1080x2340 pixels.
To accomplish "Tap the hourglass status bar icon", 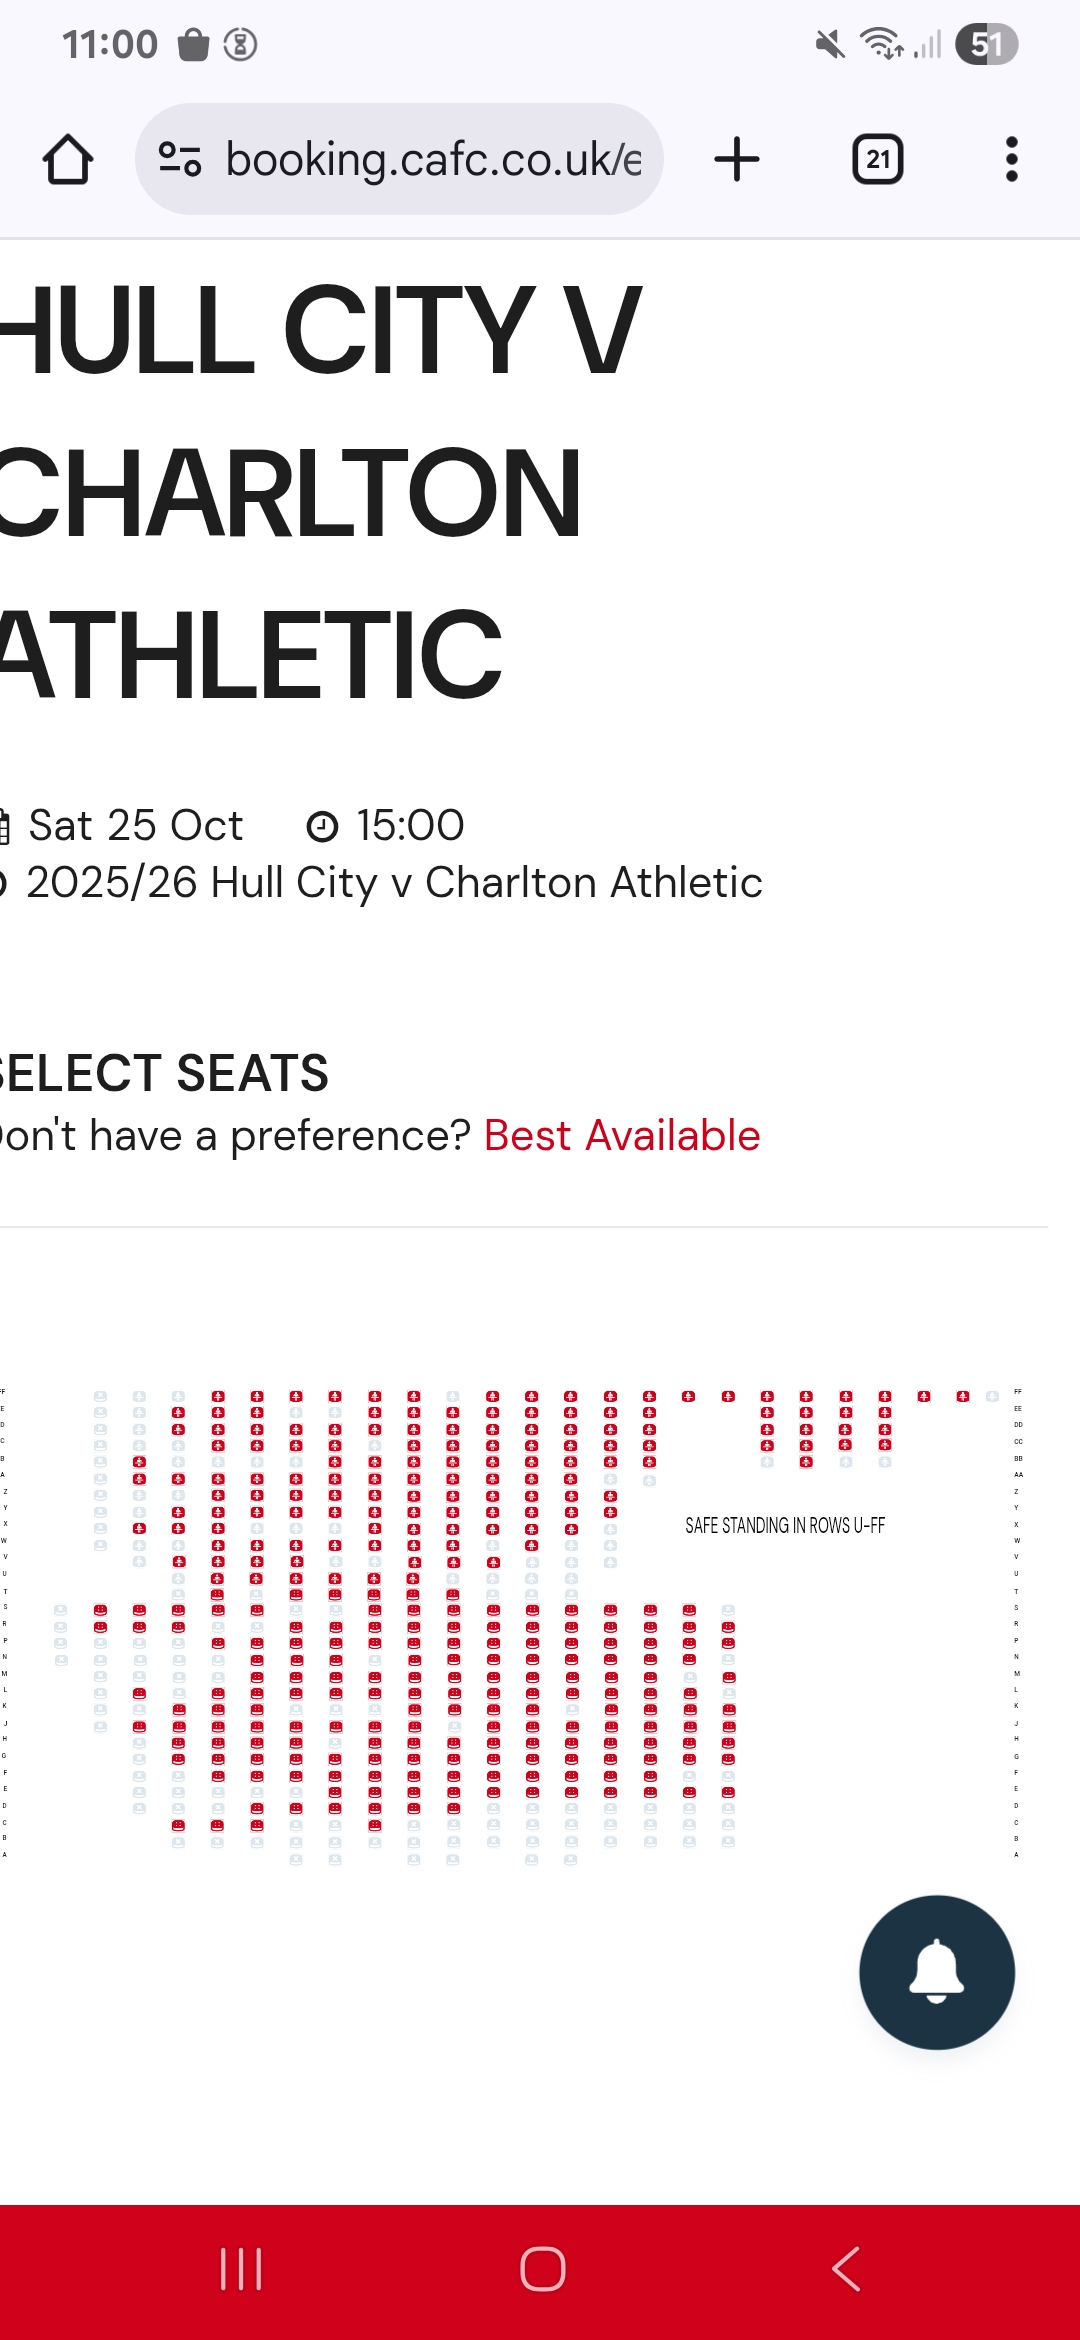I will [x=240, y=44].
